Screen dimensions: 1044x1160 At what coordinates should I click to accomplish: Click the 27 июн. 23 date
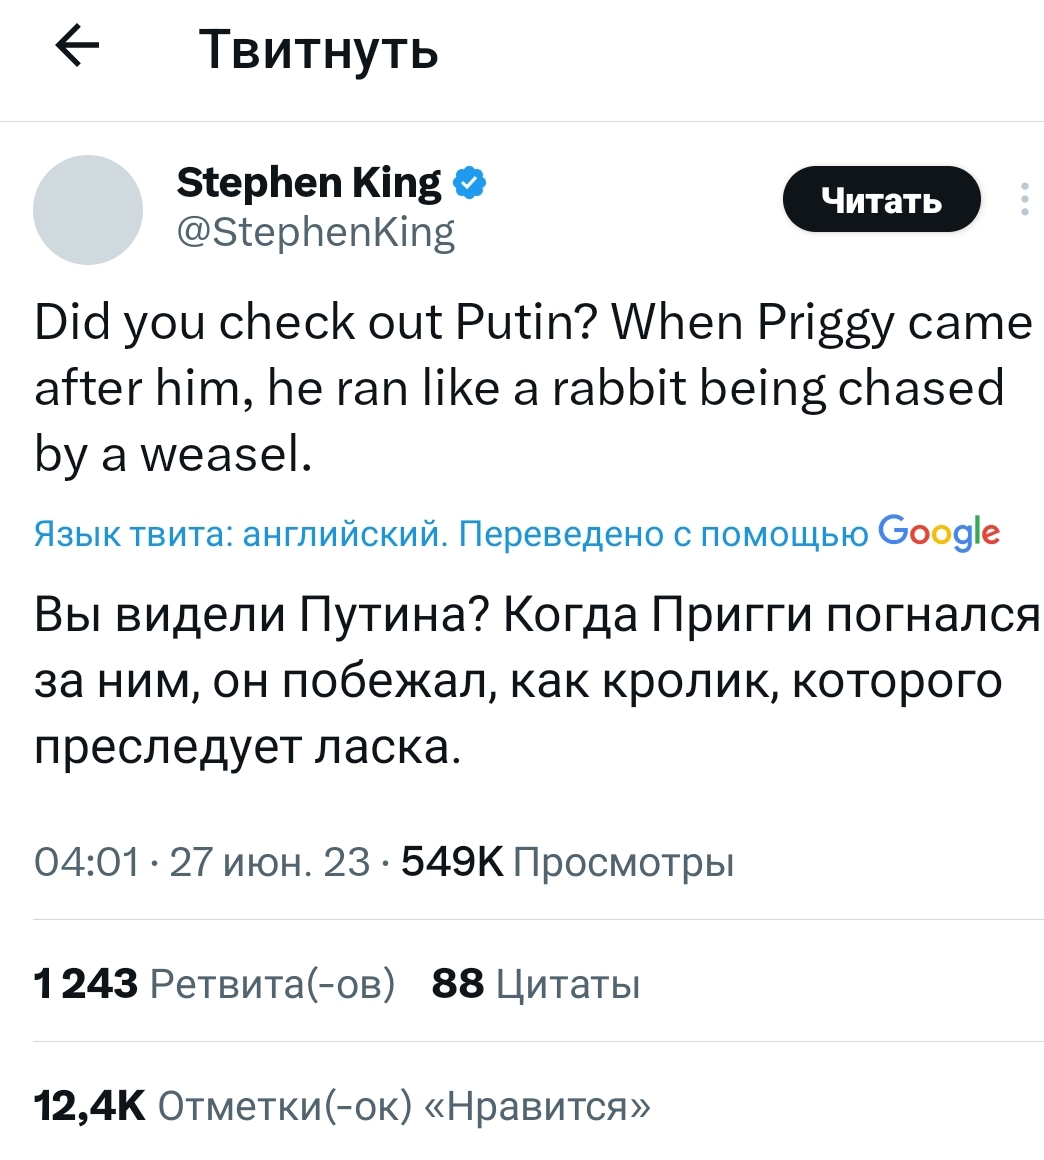pyautogui.click(x=270, y=861)
